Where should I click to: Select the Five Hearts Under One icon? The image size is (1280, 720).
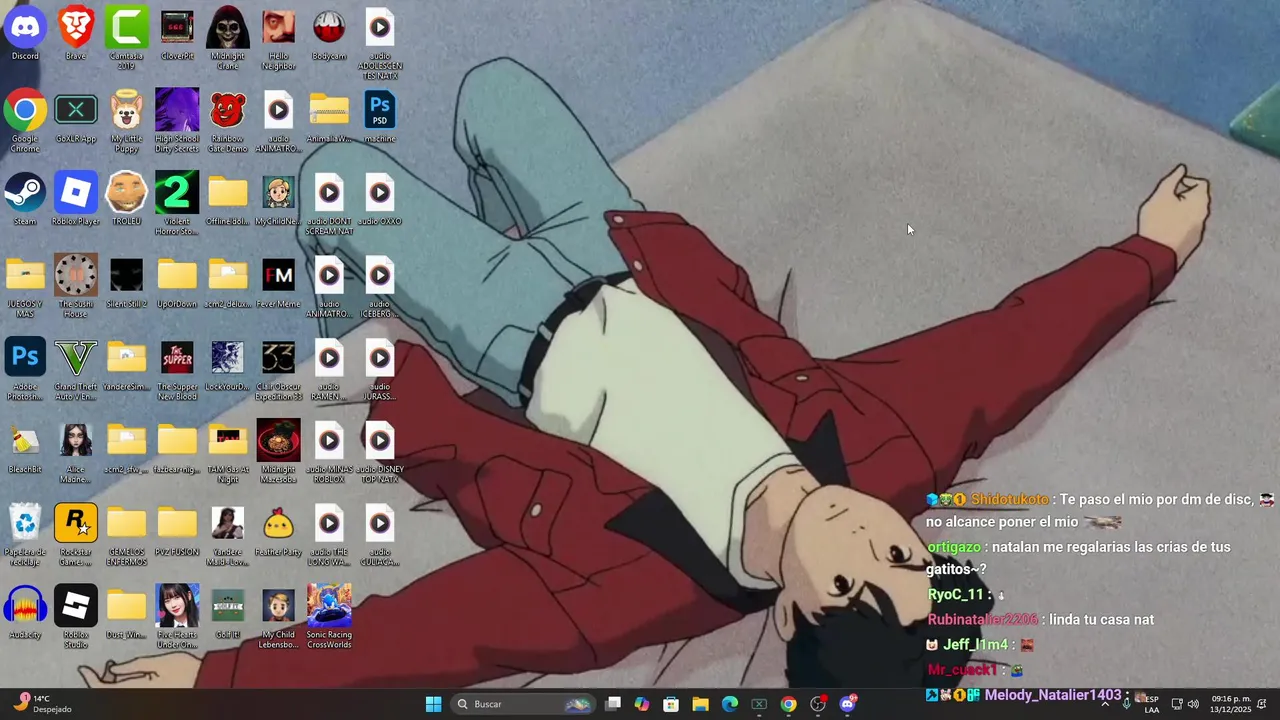(177, 617)
